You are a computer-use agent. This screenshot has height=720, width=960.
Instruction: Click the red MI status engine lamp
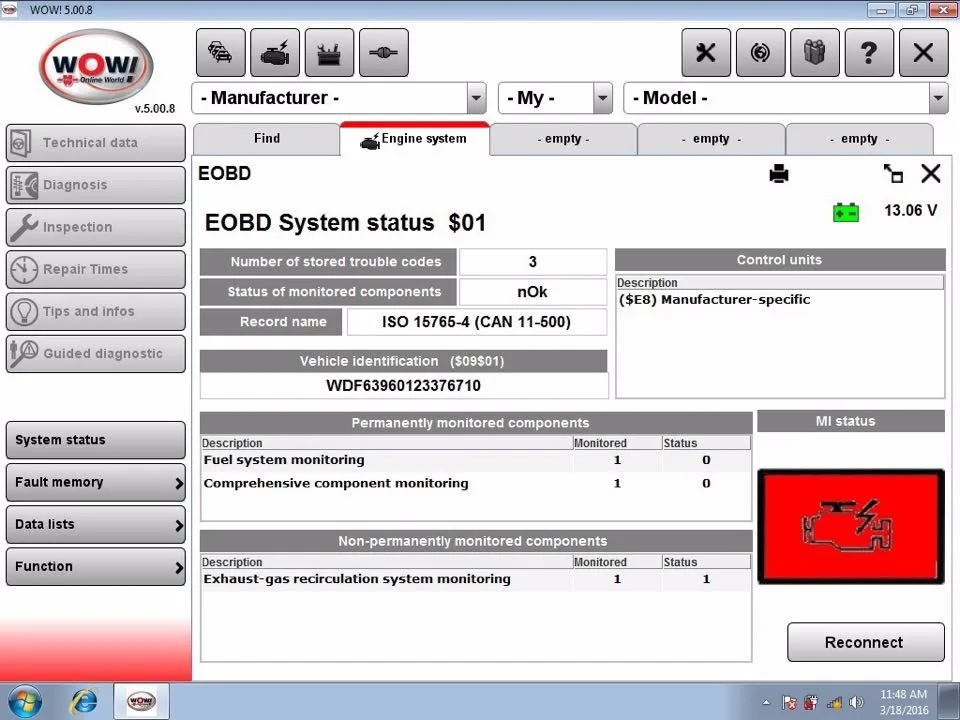[850, 526]
